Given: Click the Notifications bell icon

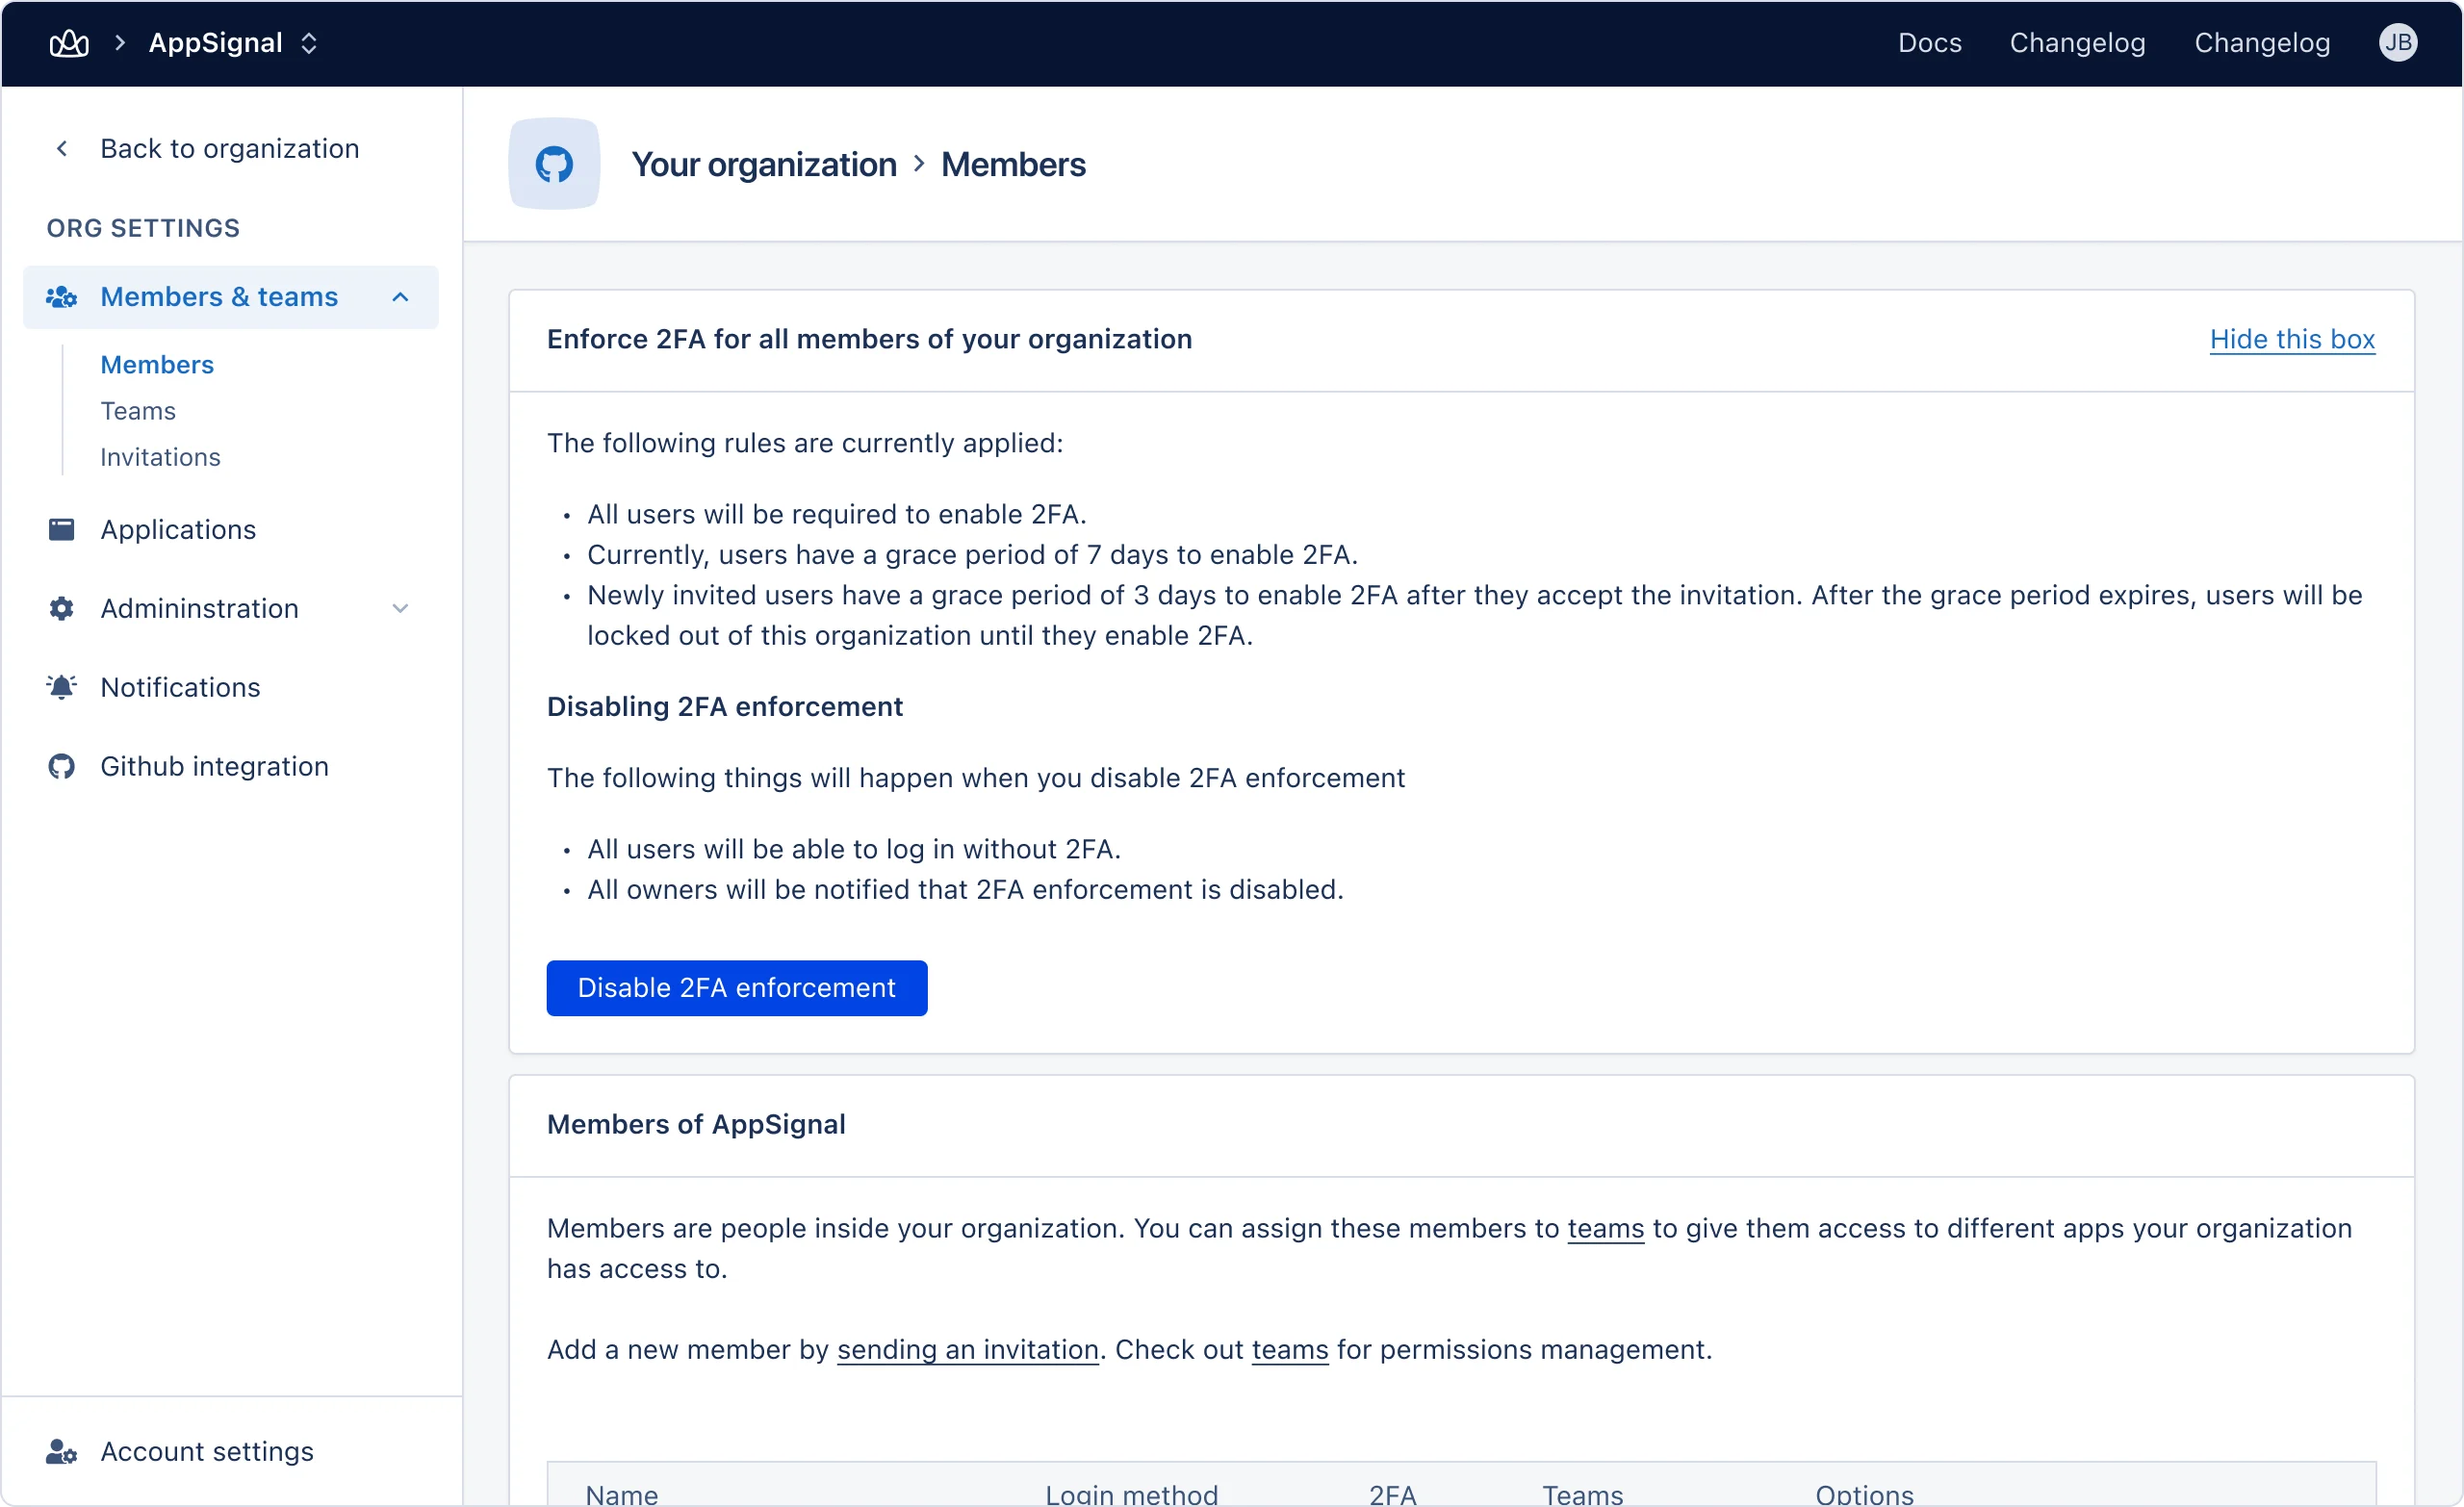Looking at the screenshot, I should point(61,687).
